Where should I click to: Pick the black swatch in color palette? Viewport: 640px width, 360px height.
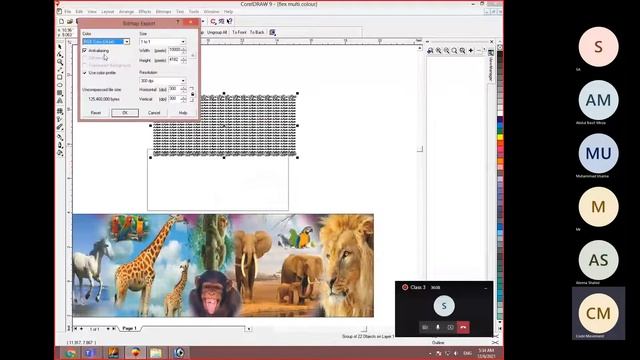click(500, 55)
